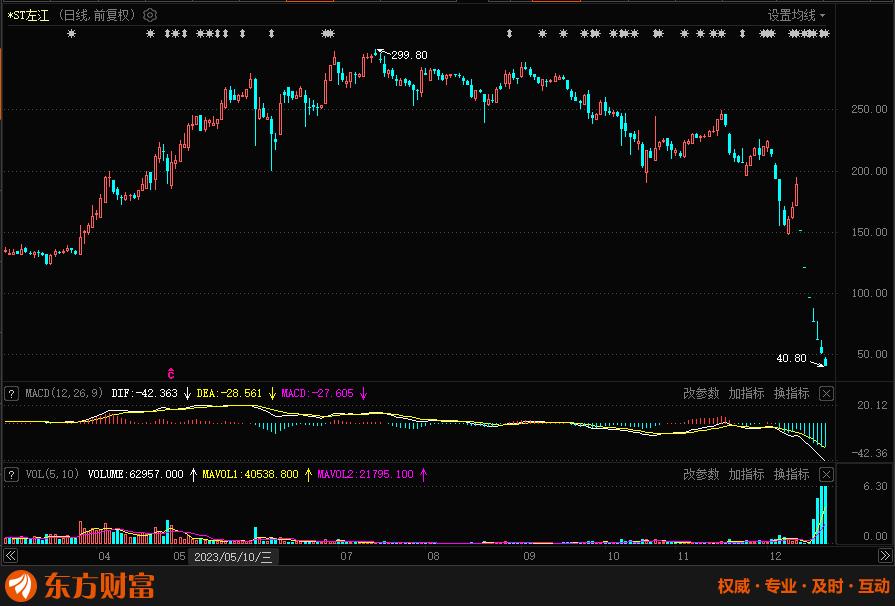Screen dimensions: 895x606
Task: Click the month 07 timeline label
Action: click(x=346, y=556)
